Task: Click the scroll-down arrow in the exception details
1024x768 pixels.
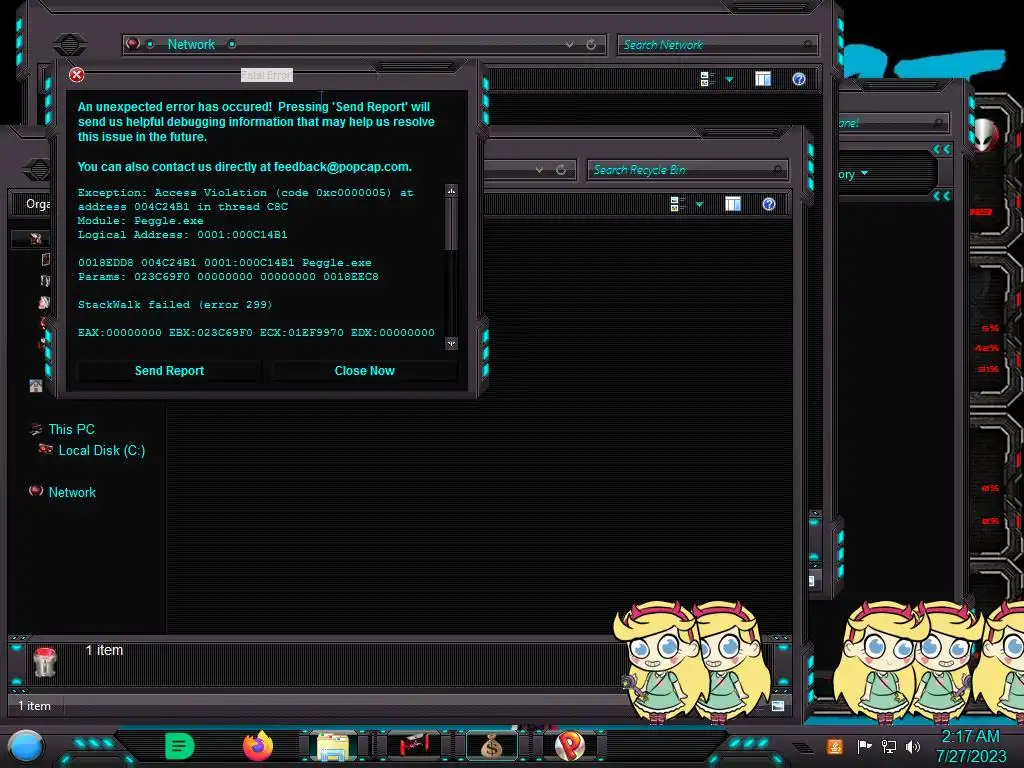Action: coord(451,343)
